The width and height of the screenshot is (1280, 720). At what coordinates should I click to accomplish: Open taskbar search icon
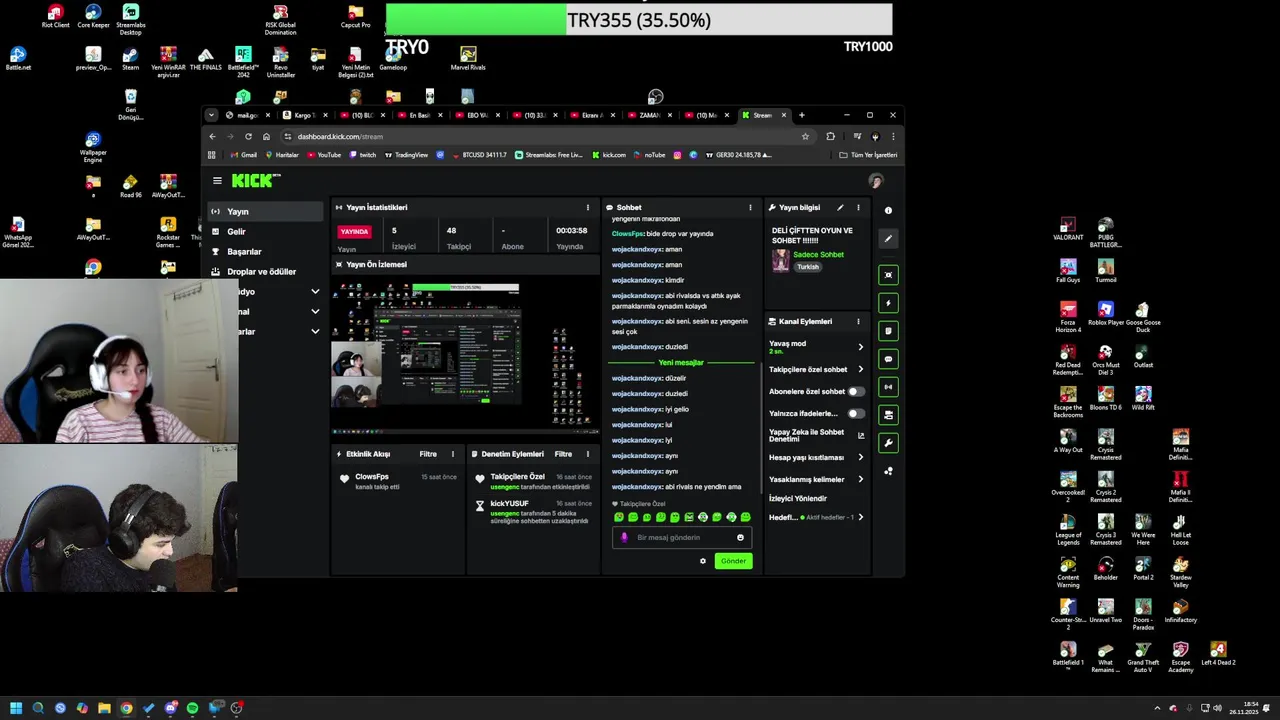tap(38, 708)
